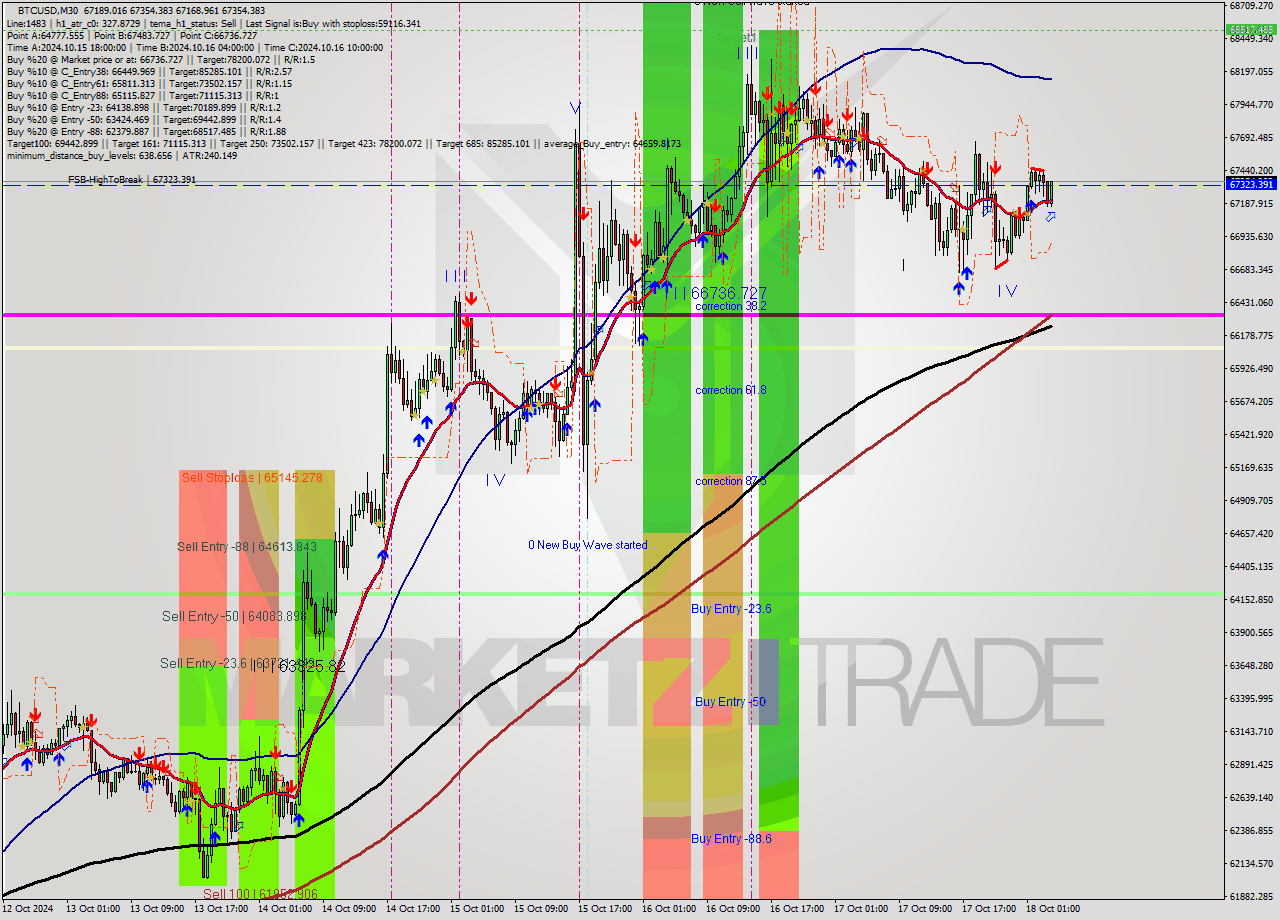Select 'Buy %20 @ Entry -88: 62379.887' line
The width and height of the screenshot is (1280, 920).
(79, 131)
